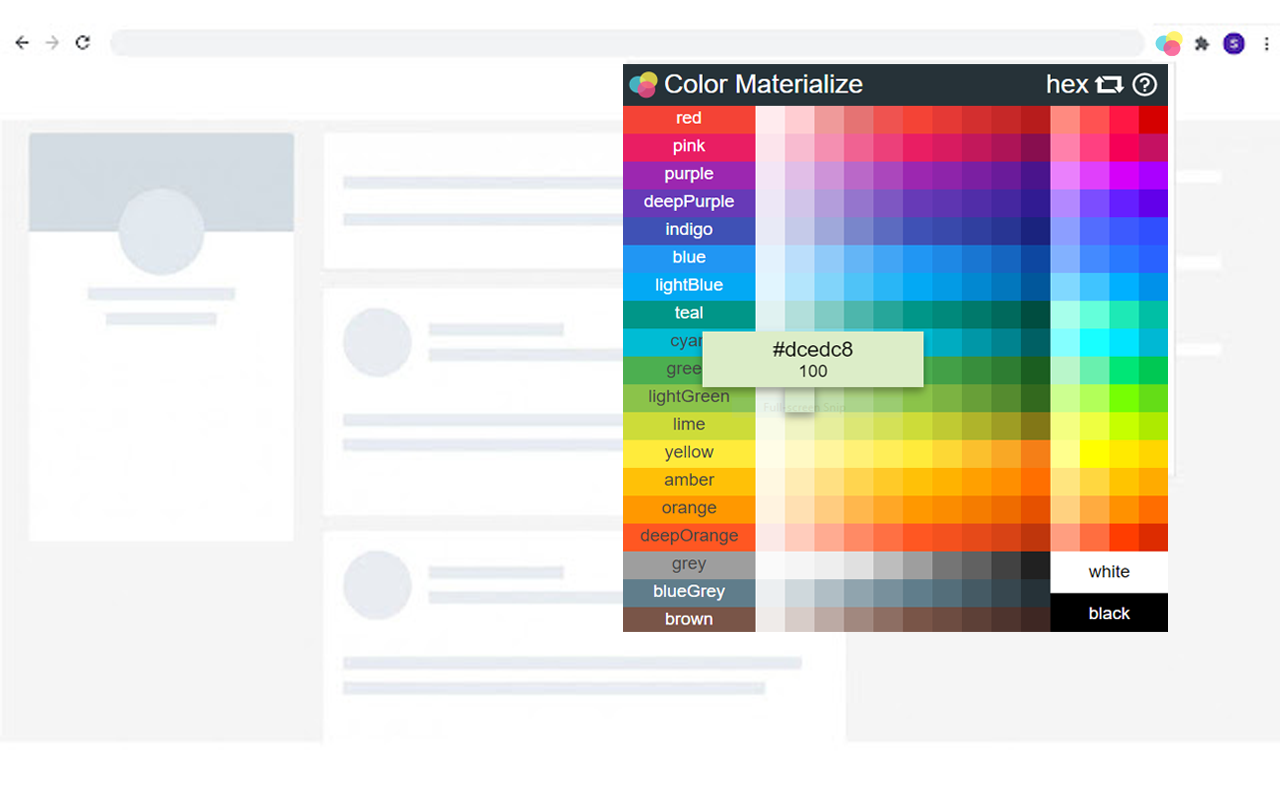Image resolution: width=1280 pixels, height=800 pixels.
Task: Click the browser back arrow
Action: point(22,42)
